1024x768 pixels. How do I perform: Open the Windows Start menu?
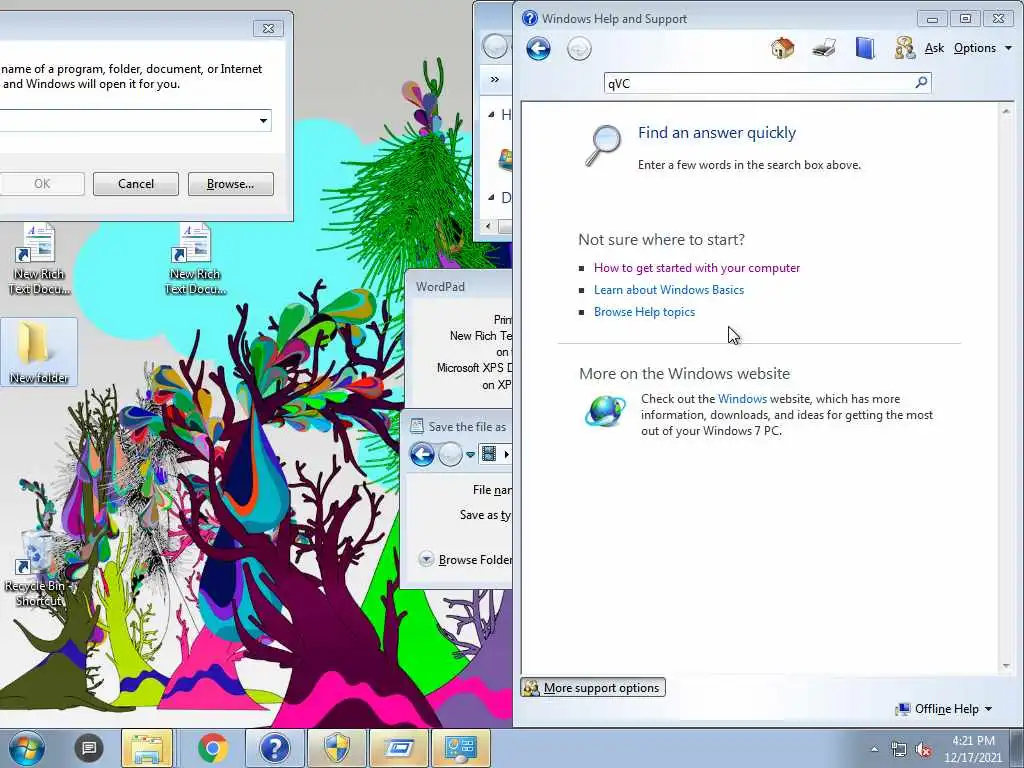pyautogui.click(x=26, y=748)
